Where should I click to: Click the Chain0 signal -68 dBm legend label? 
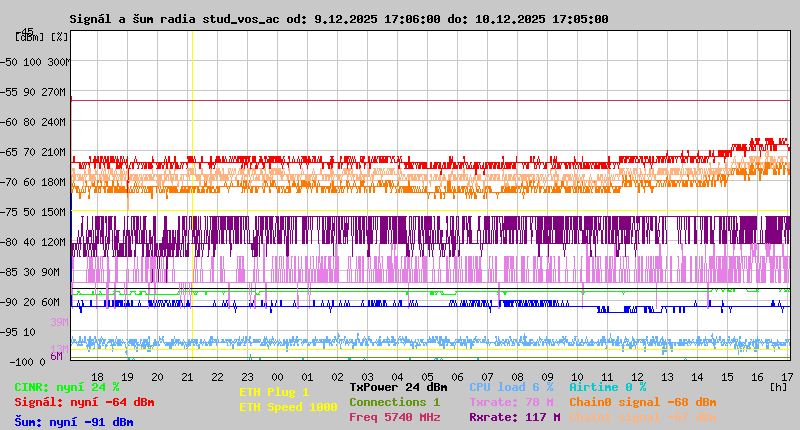(643, 402)
